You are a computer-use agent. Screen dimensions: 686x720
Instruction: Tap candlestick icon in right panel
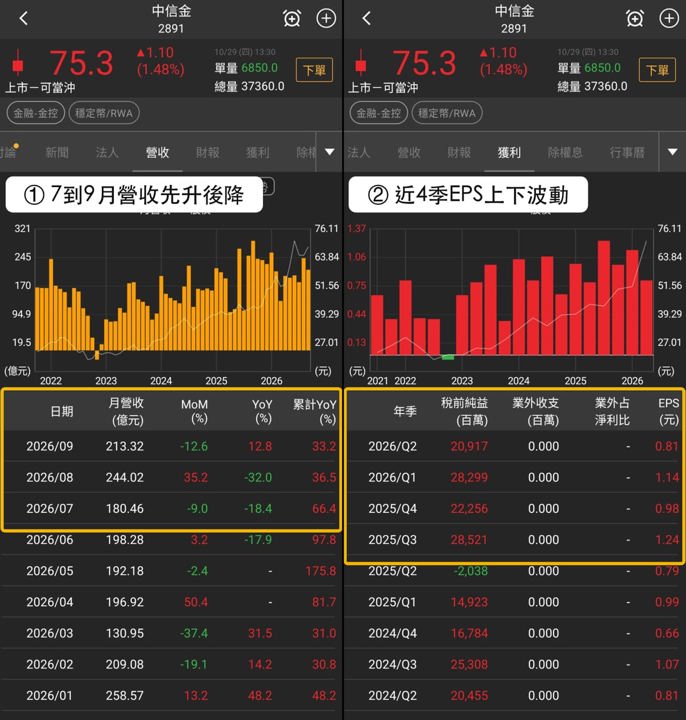[x=361, y=63]
